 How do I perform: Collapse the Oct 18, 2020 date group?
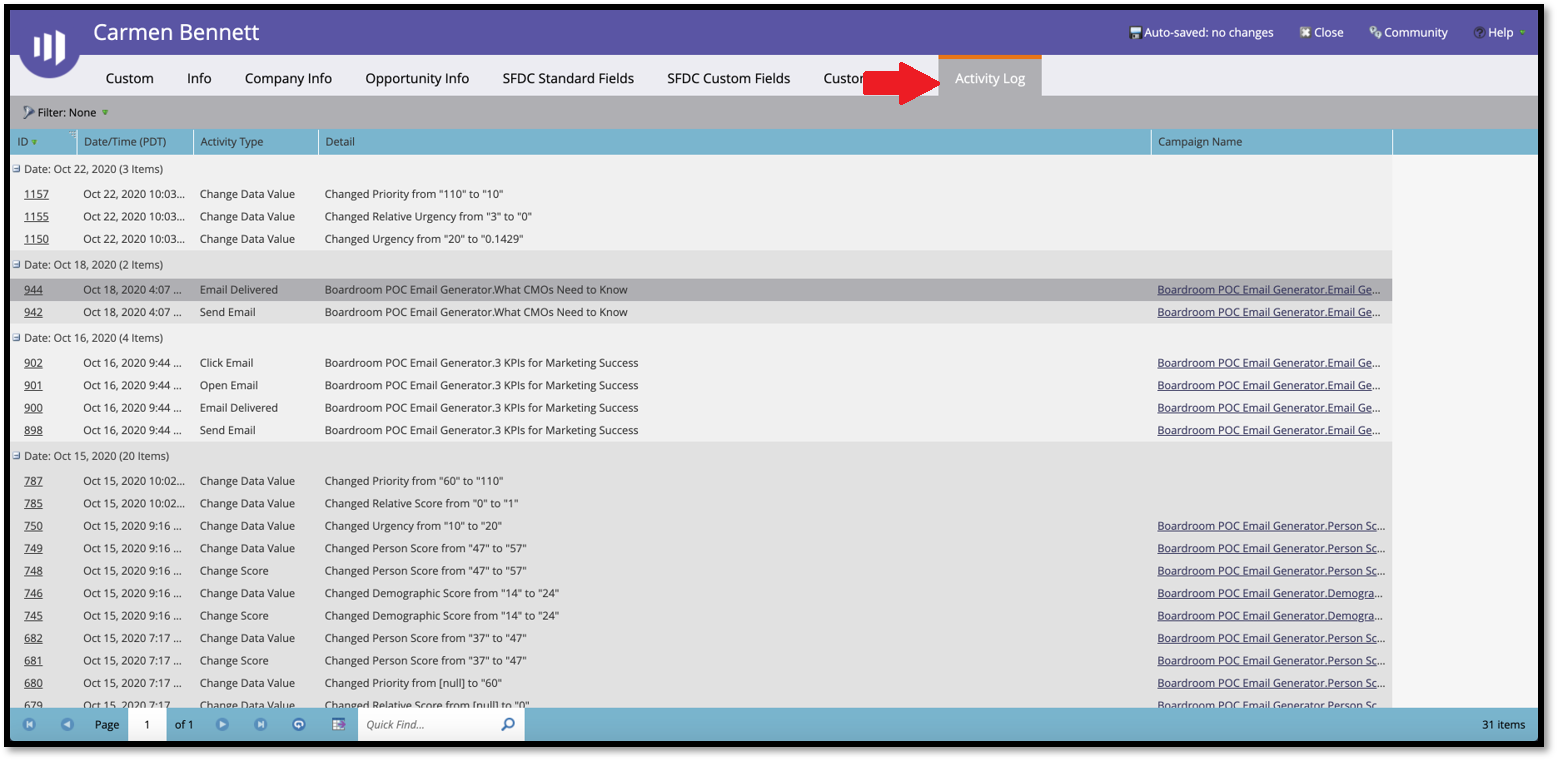click(x=16, y=264)
